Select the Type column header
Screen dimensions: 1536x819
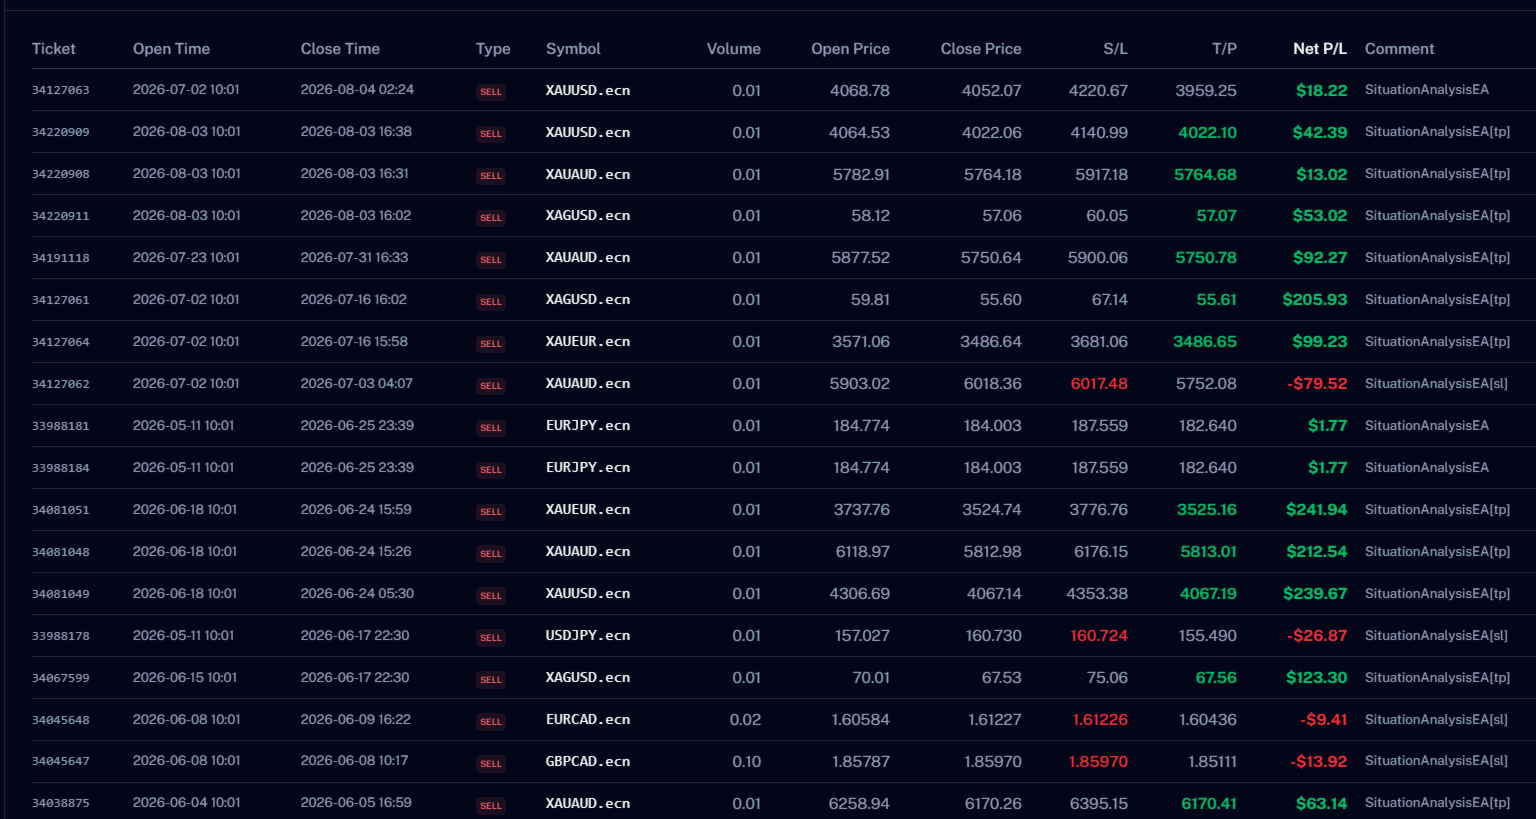[493, 49]
